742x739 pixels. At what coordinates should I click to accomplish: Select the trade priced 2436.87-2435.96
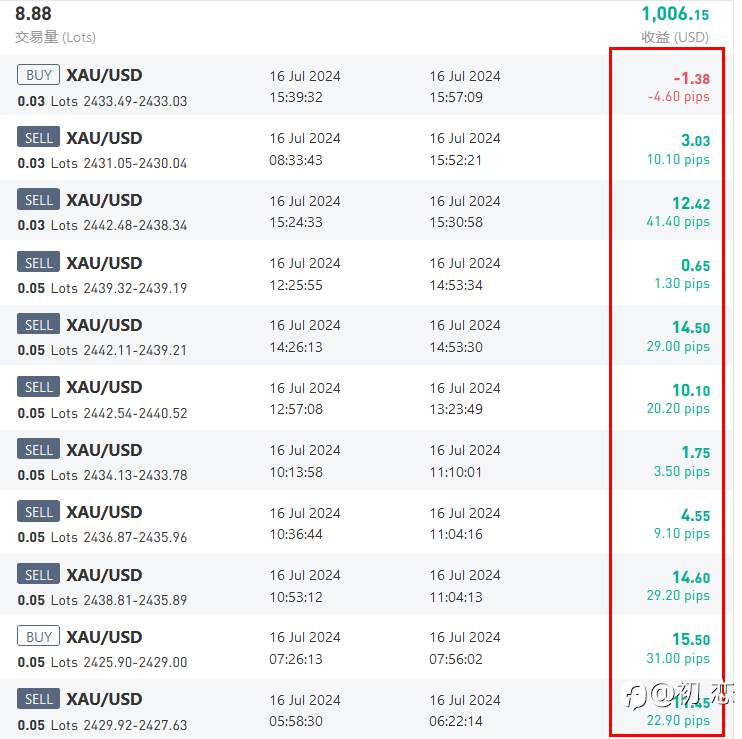pos(304,522)
